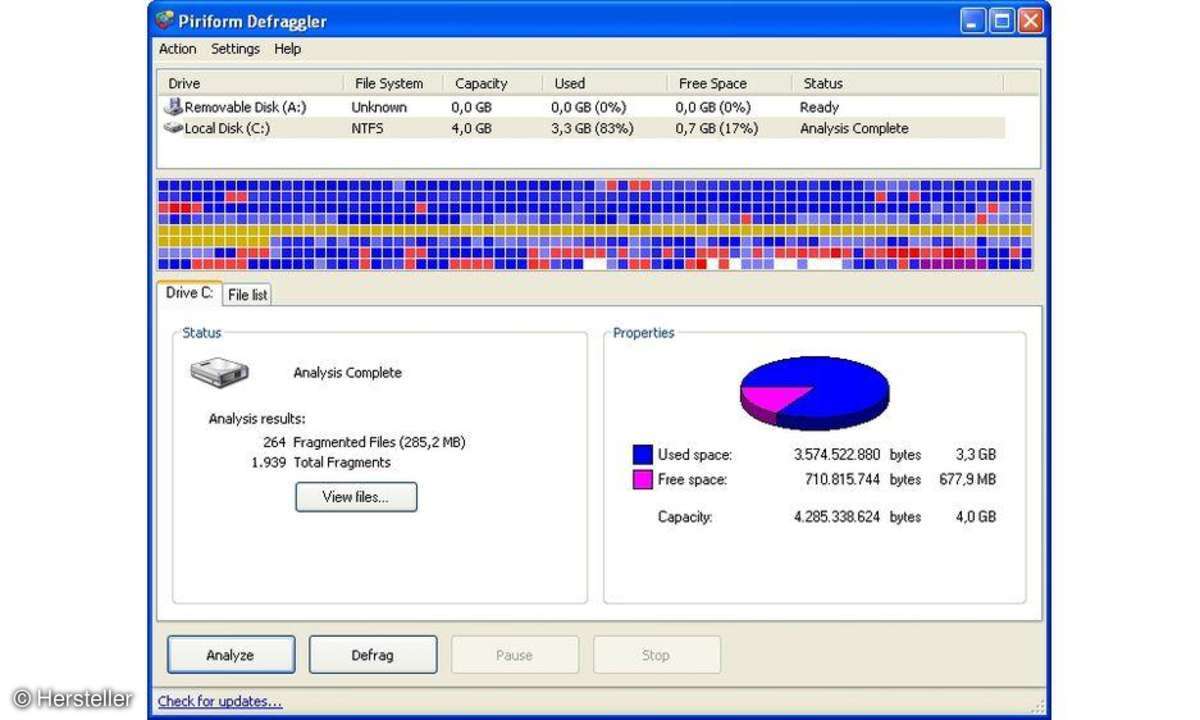Minimize the Defraggler window
Viewport: 1200px width, 720px height.
coord(973,21)
